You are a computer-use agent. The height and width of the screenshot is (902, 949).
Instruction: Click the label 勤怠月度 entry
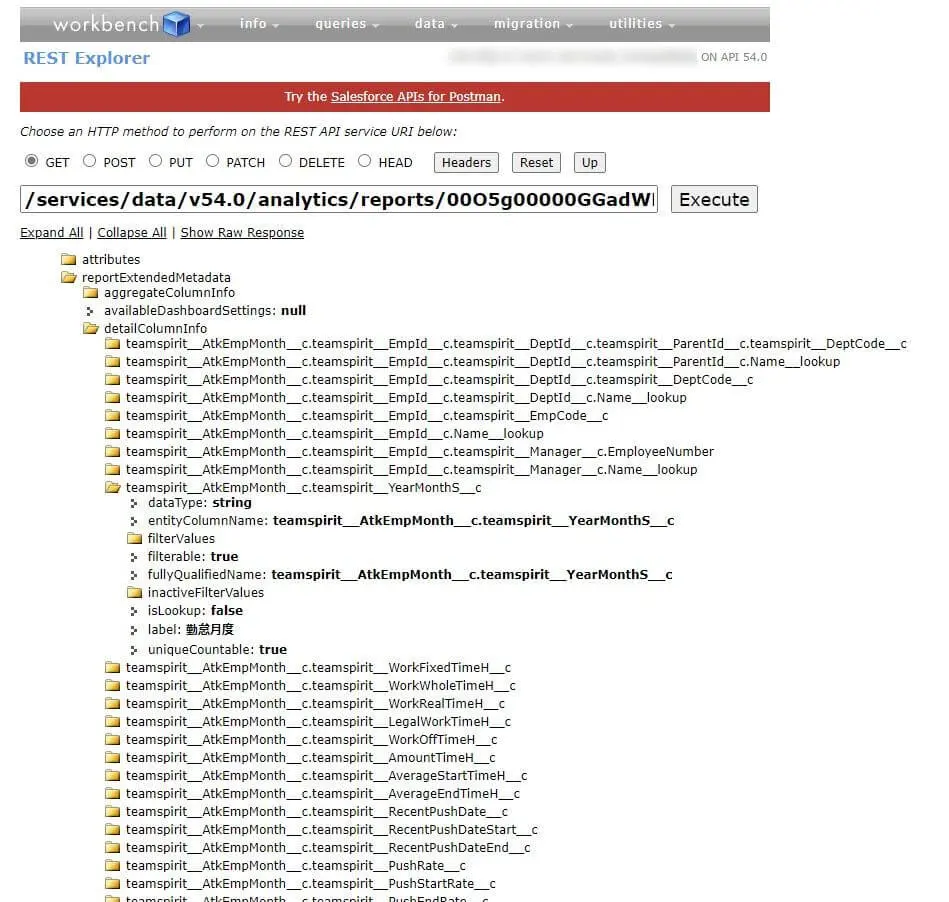191,630
